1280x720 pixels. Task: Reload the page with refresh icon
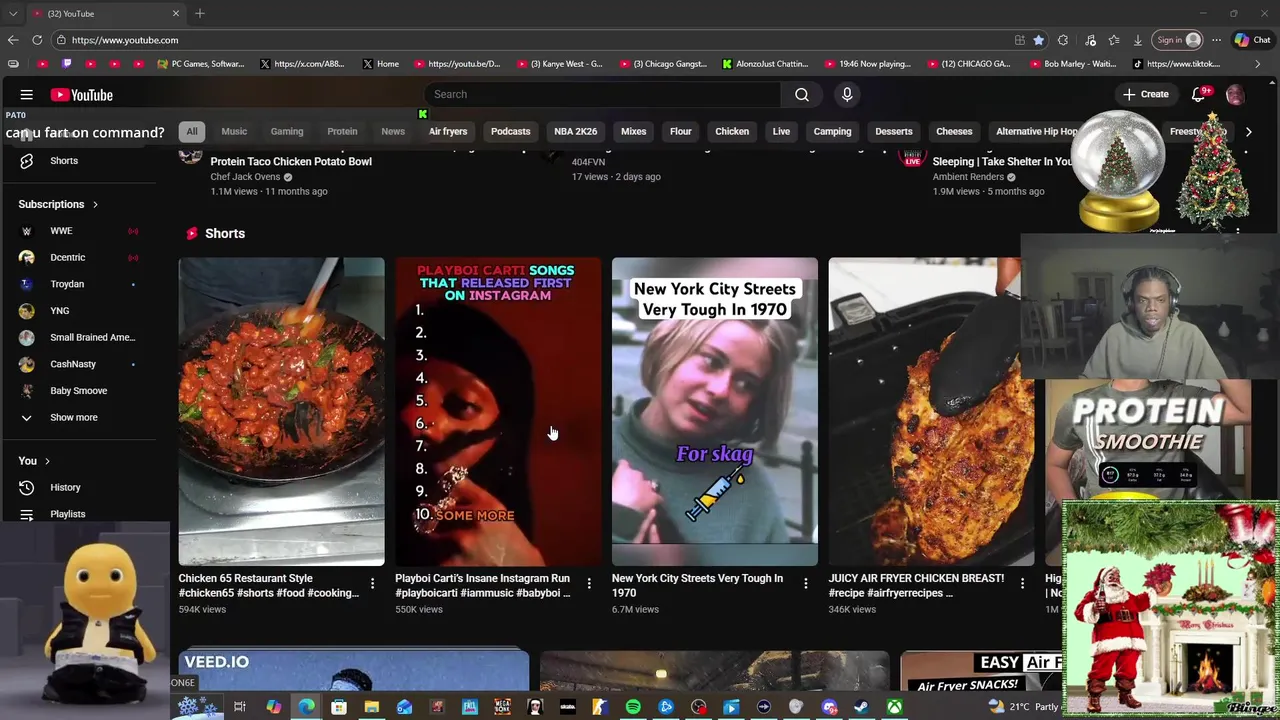pyautogui.click(x=37, y=40)
